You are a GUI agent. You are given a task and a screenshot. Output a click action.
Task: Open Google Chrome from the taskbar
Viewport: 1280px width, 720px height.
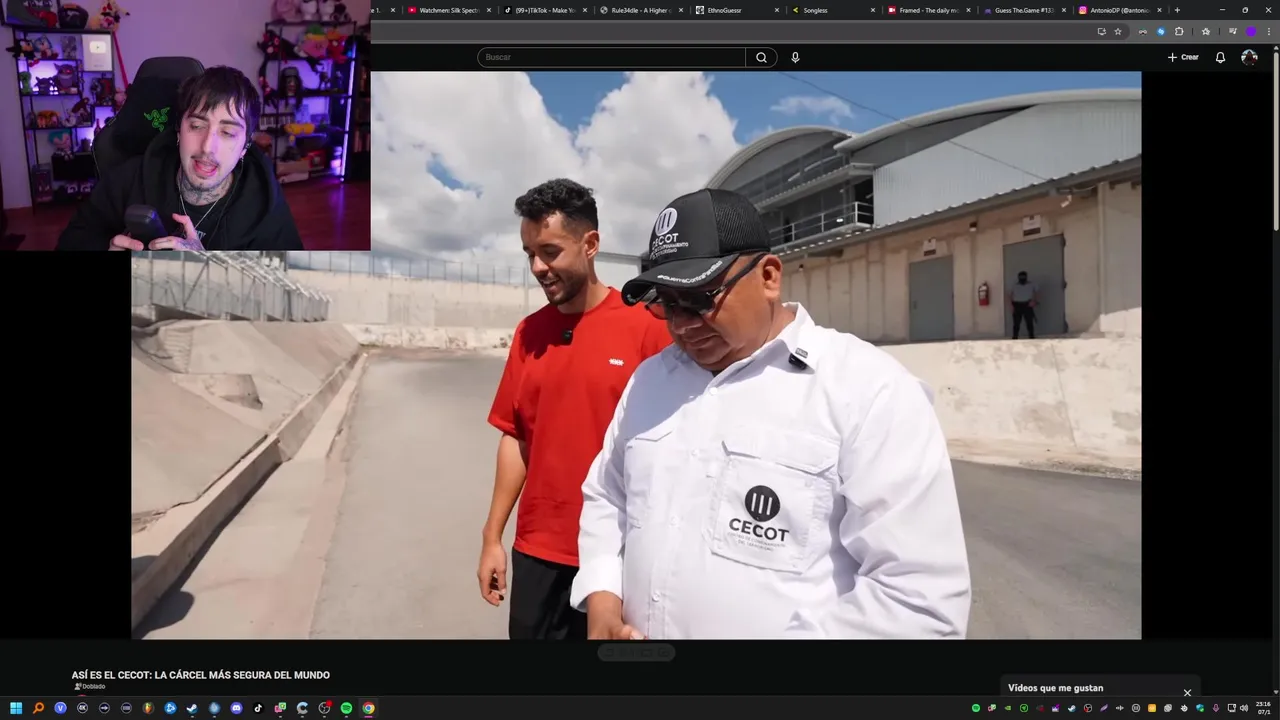pyautogui.click(x=368, y=708)
